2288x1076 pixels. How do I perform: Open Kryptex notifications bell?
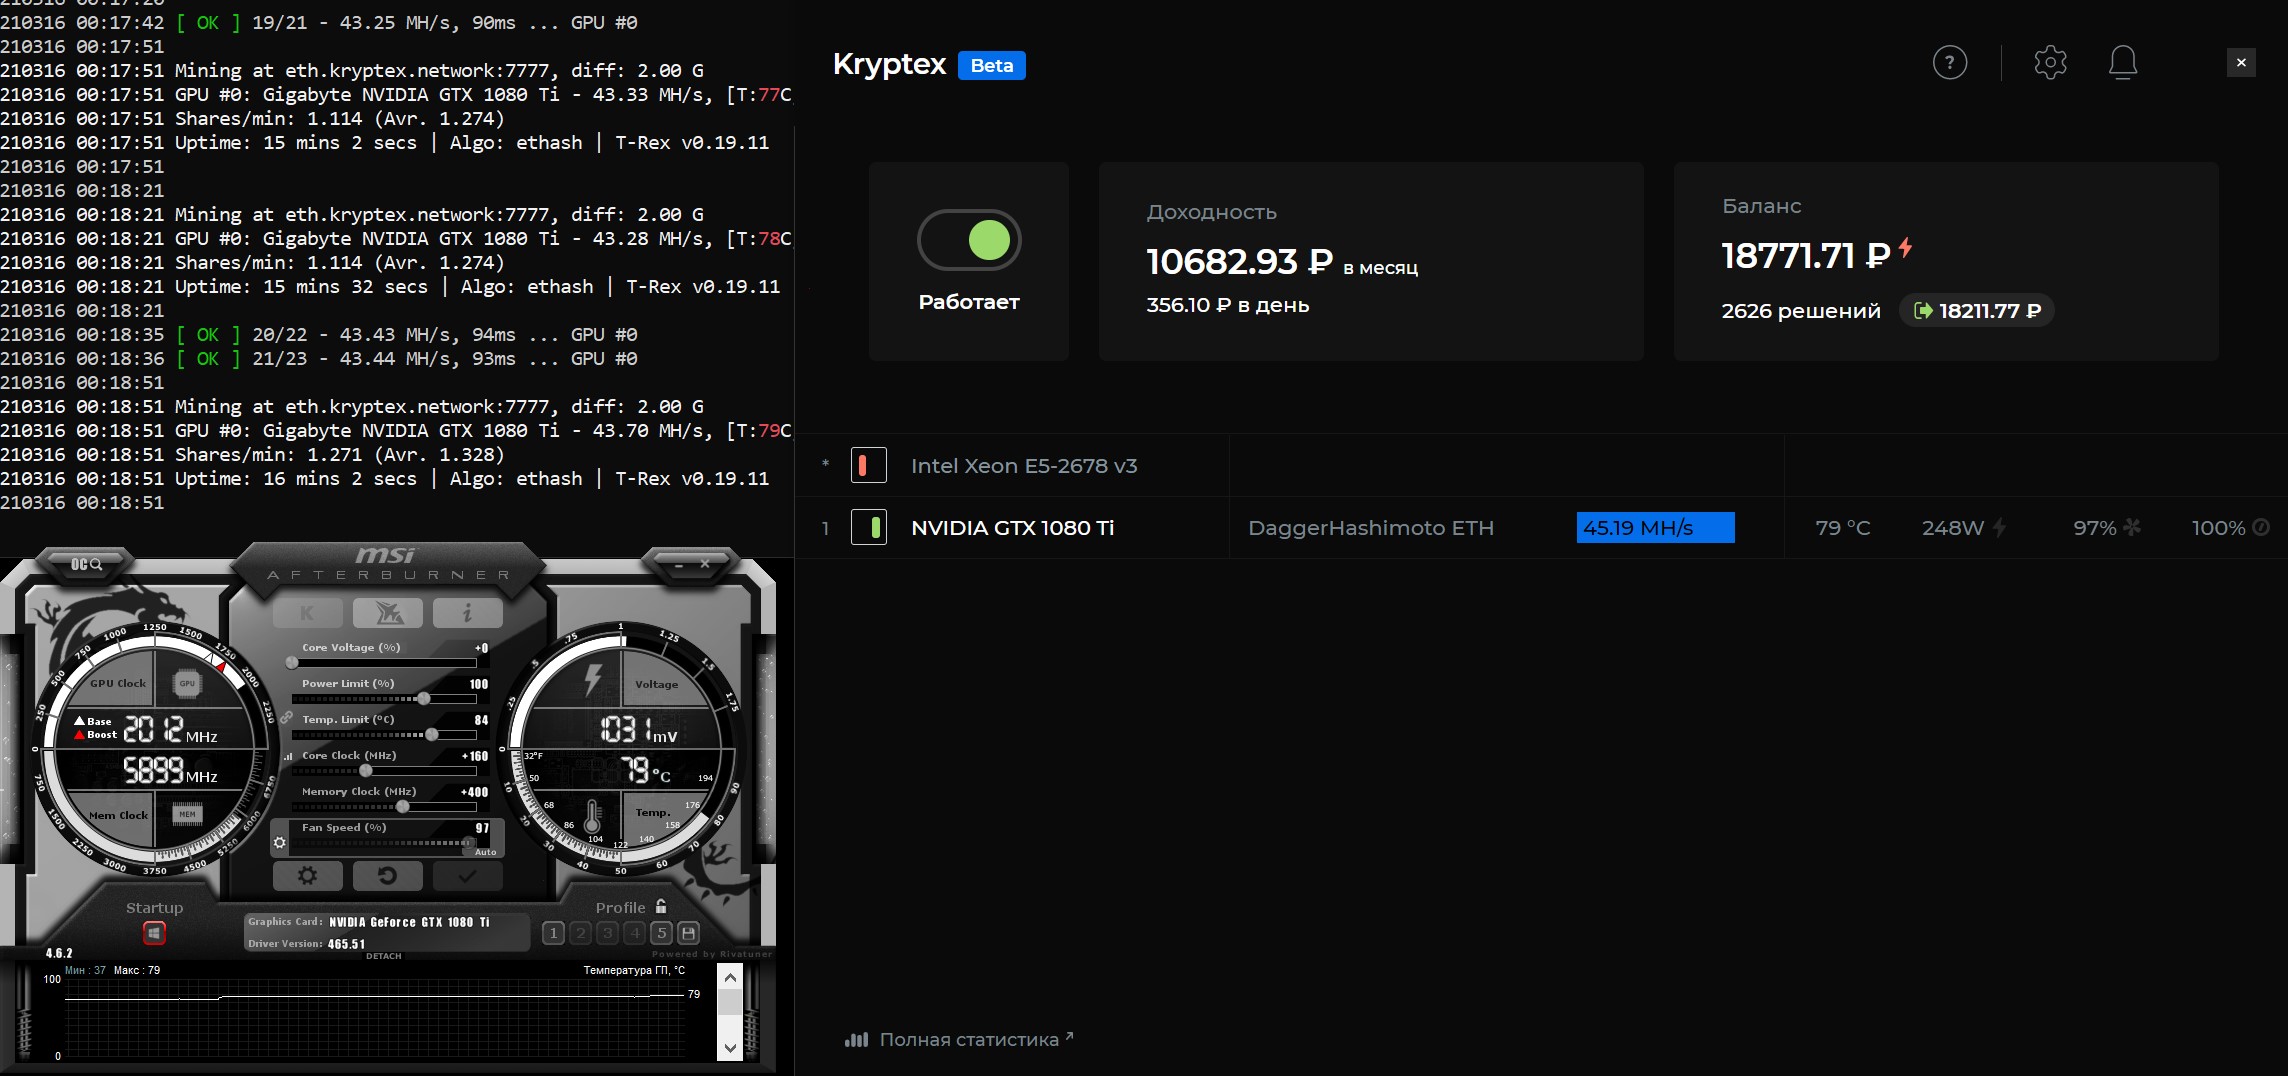2123,62
